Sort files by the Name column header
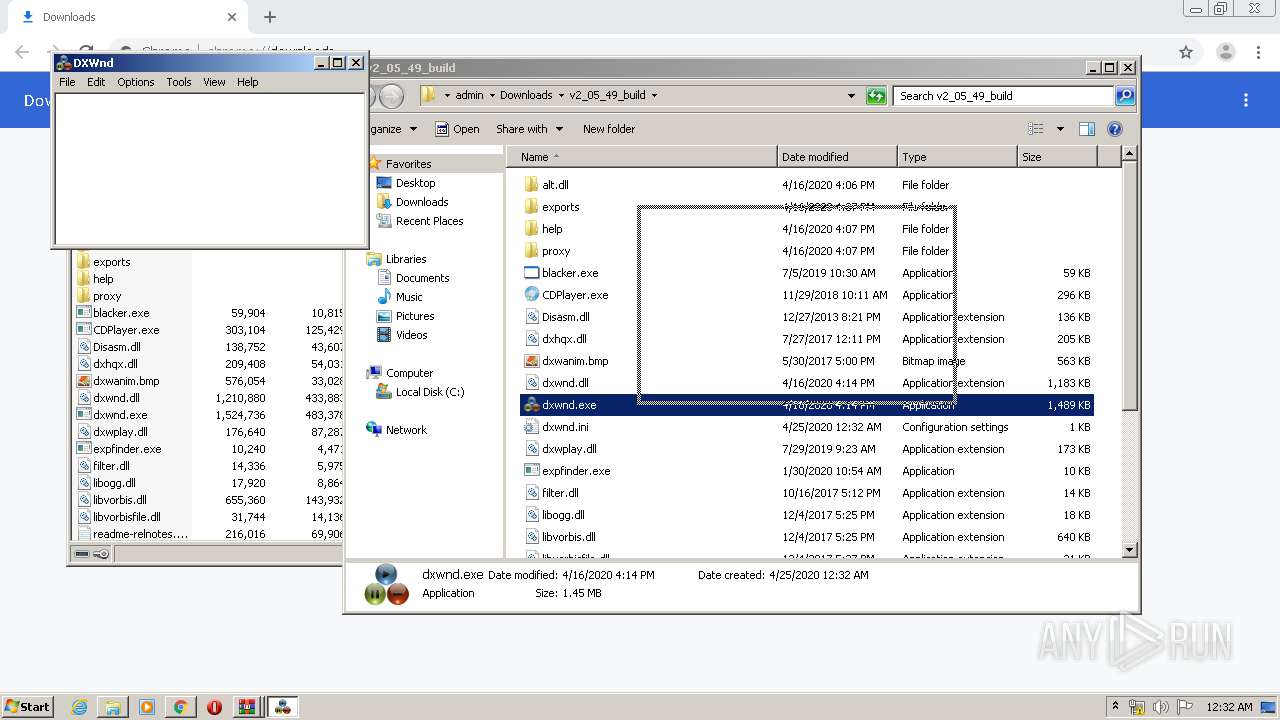This screenshot has width=1280, height=720. click(642, 157)
